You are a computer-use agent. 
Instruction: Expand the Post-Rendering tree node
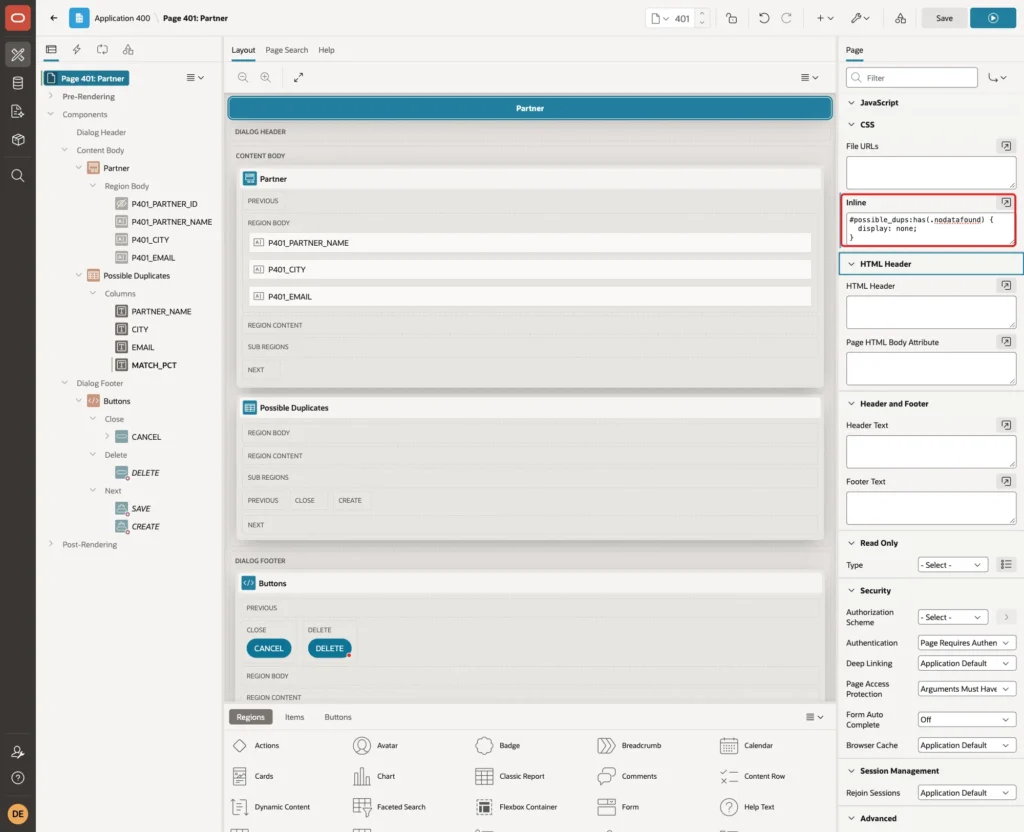pos(50,544)
